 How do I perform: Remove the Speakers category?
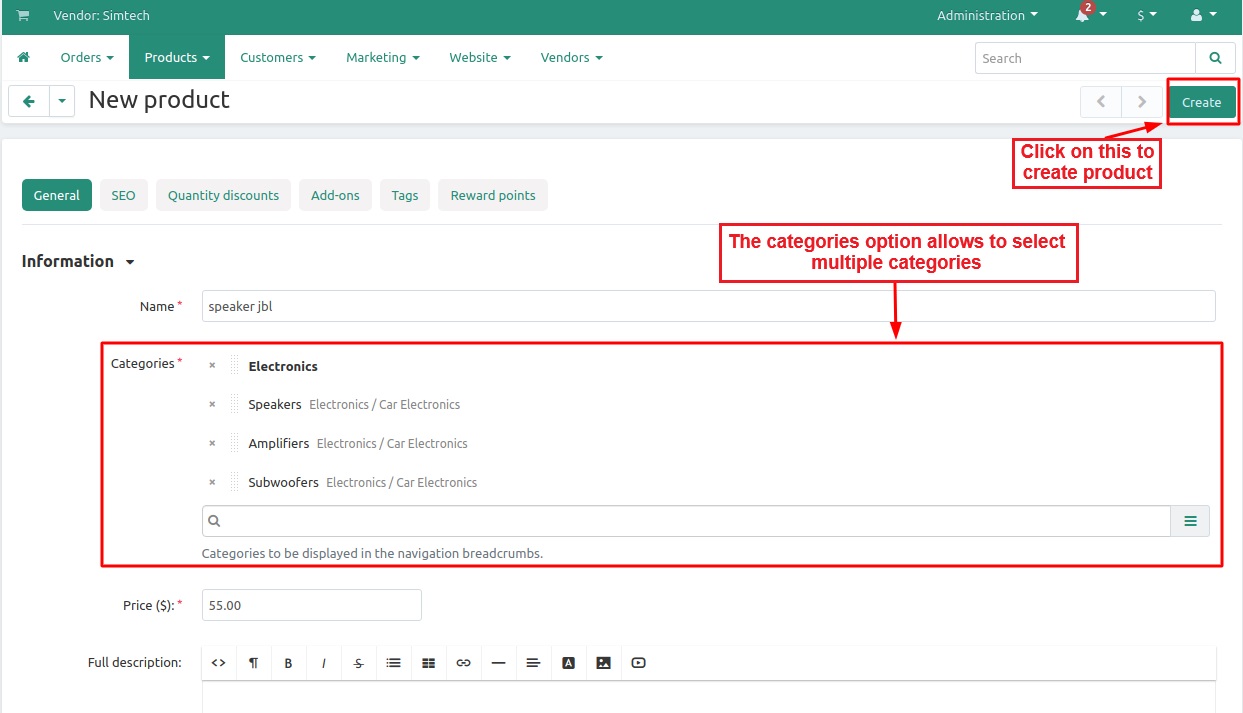click(x=212, y=404)
